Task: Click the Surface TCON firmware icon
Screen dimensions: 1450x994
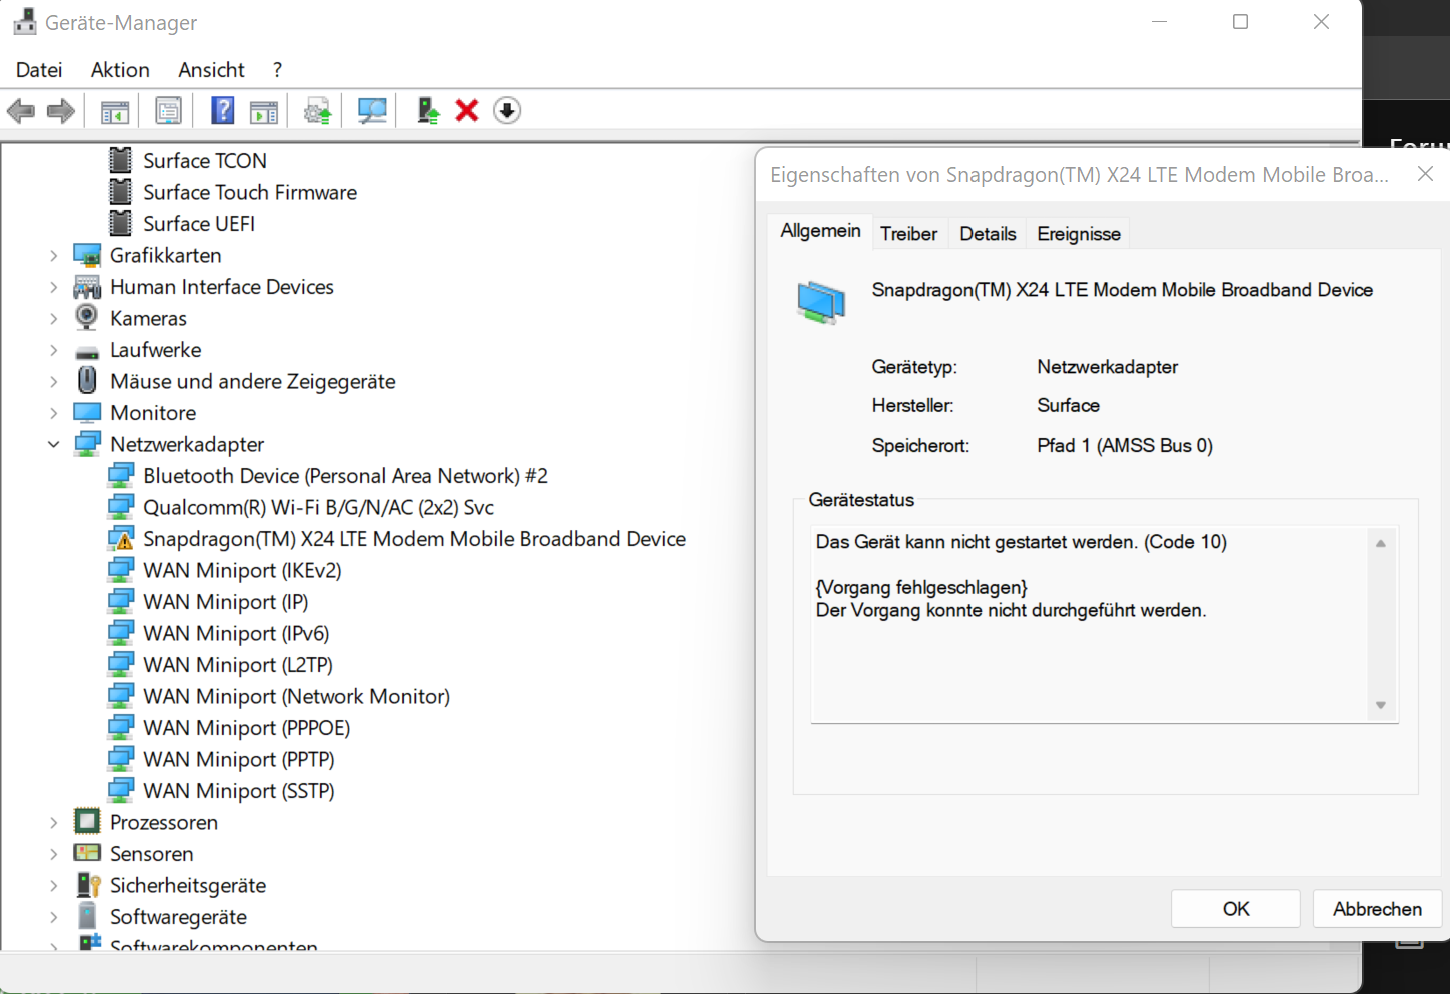Action: 121,160
